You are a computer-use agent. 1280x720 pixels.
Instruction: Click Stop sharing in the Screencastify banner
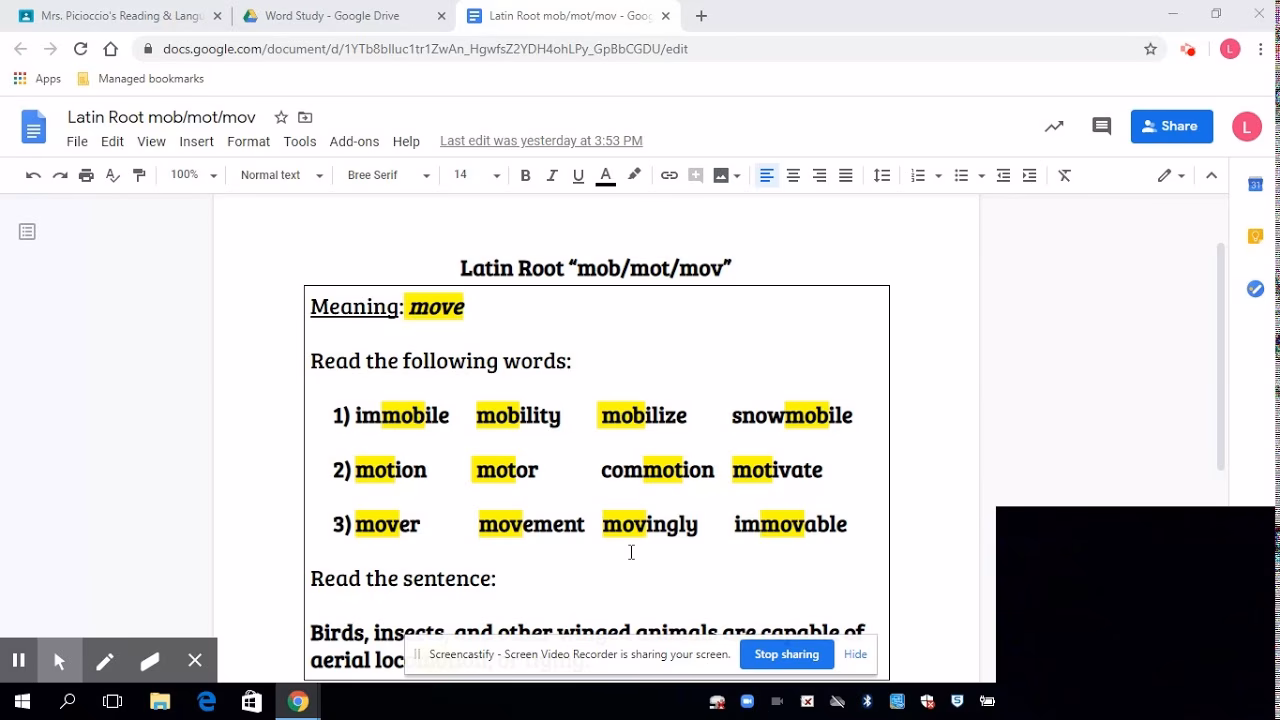(787, 654)
